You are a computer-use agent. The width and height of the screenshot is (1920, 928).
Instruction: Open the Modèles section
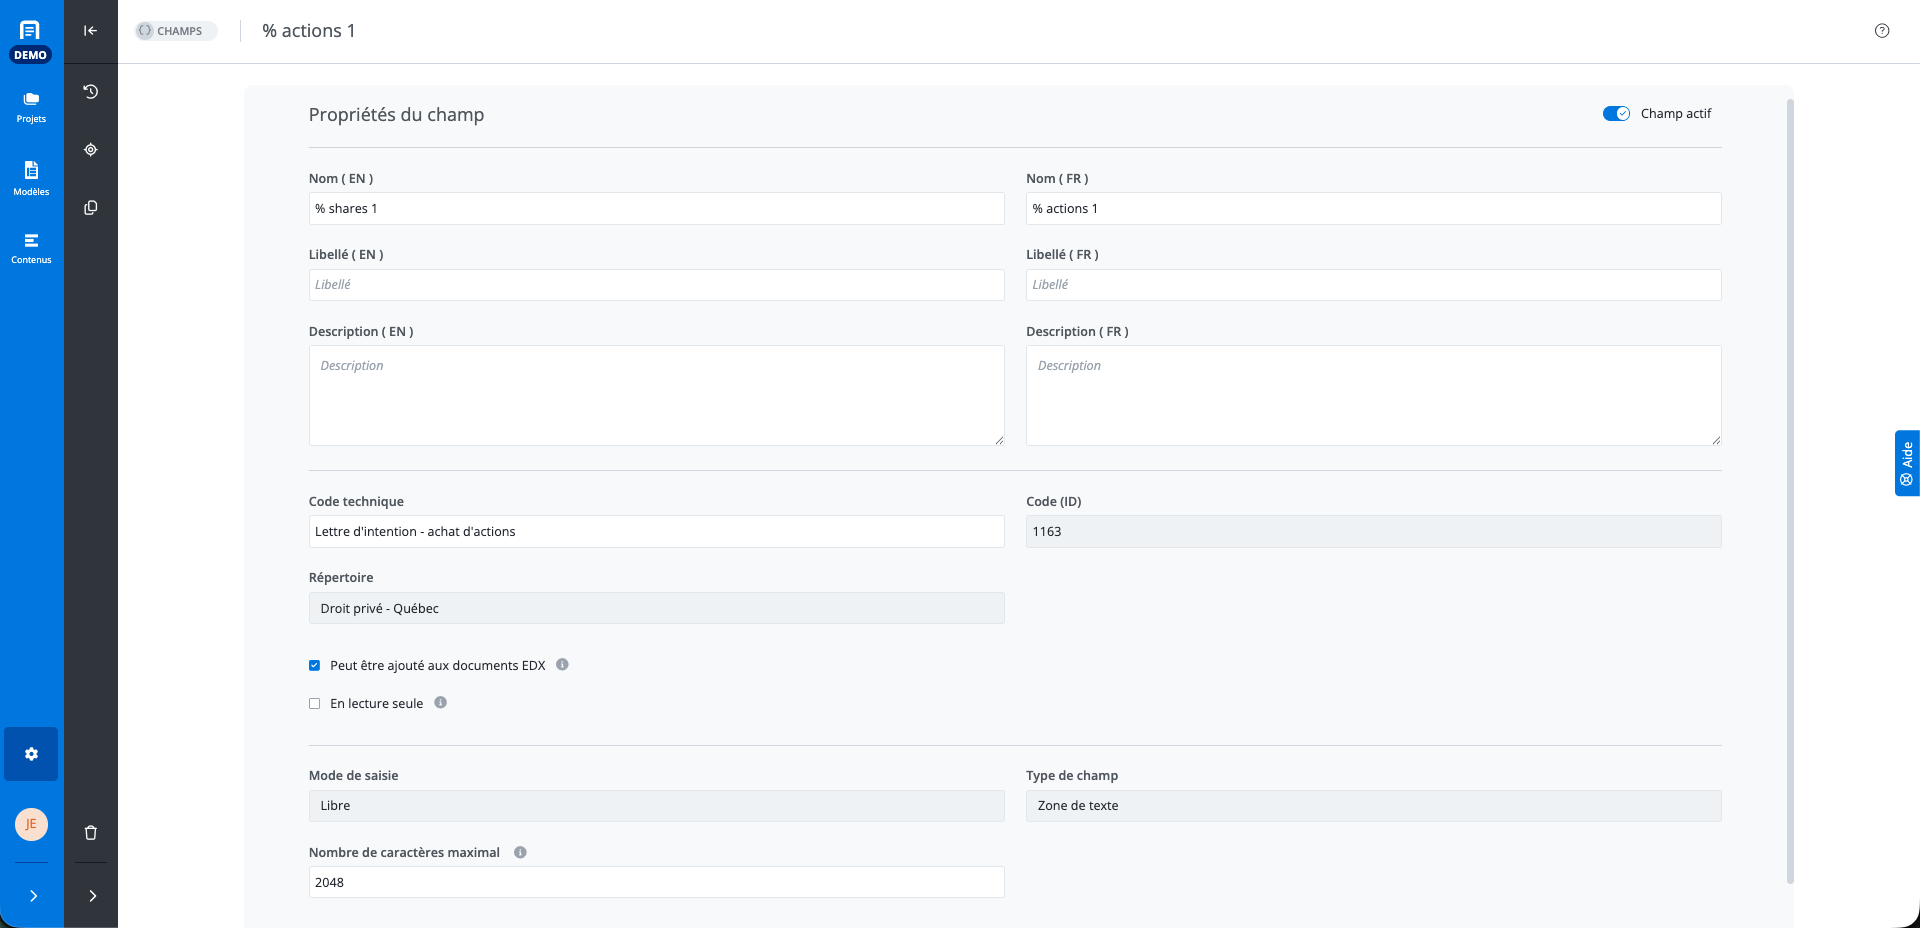tap(31, 179)
